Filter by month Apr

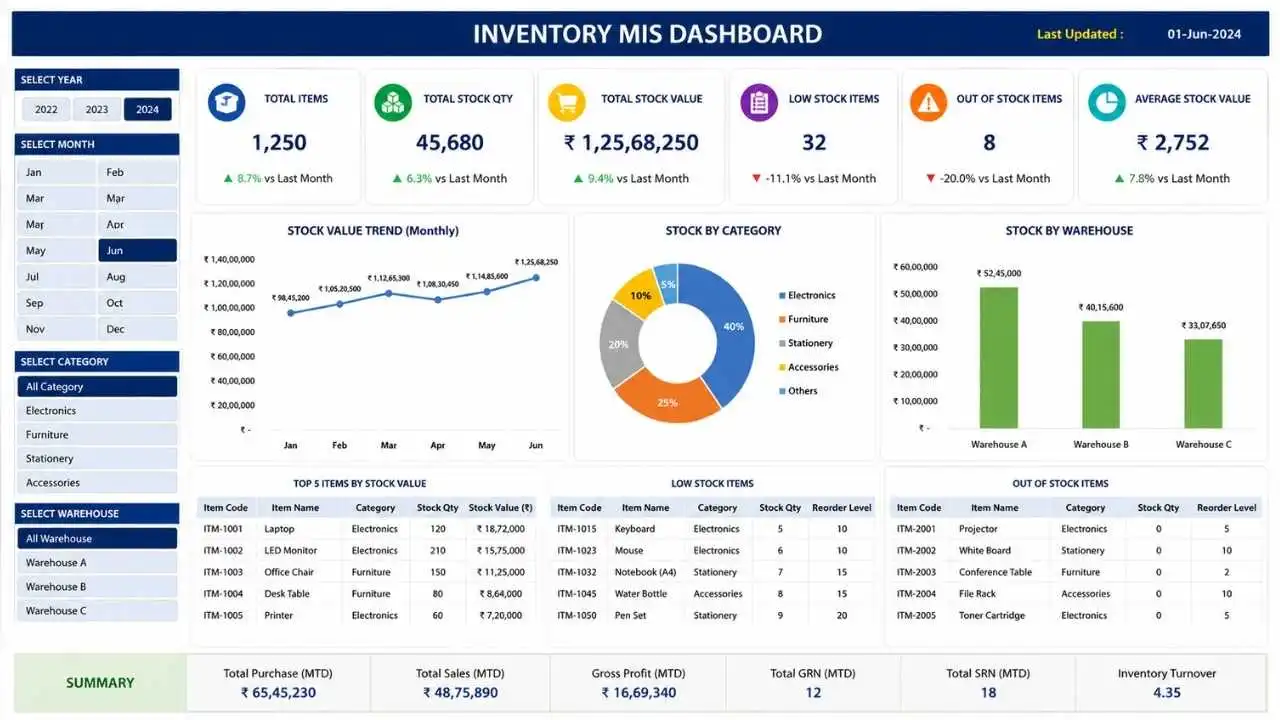tap(138, 225)
